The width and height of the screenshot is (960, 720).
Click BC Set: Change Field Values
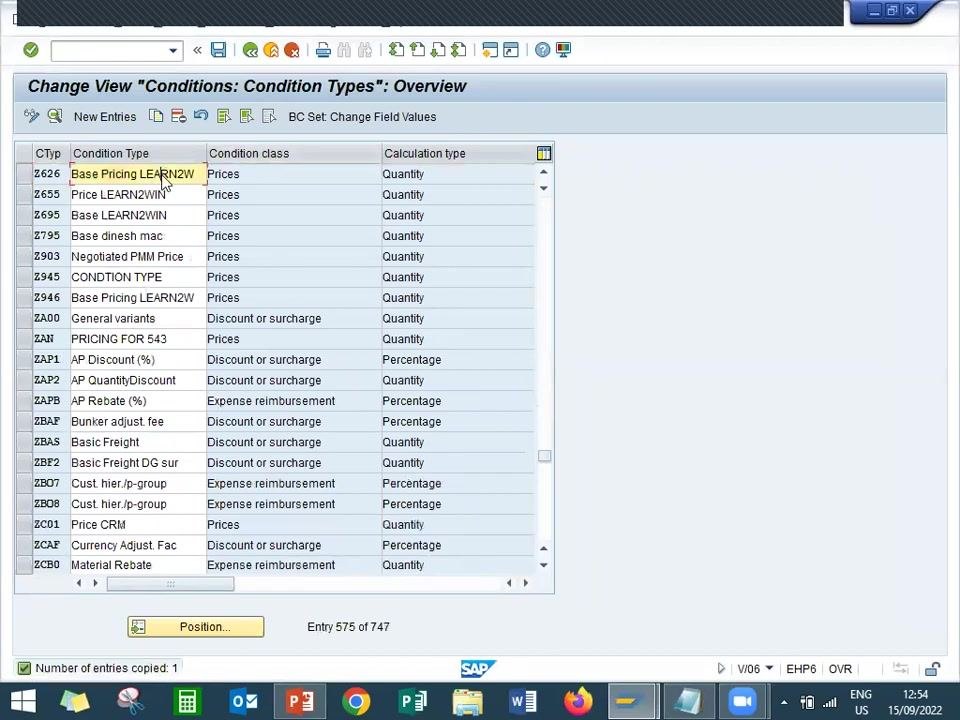click(362, 116)
